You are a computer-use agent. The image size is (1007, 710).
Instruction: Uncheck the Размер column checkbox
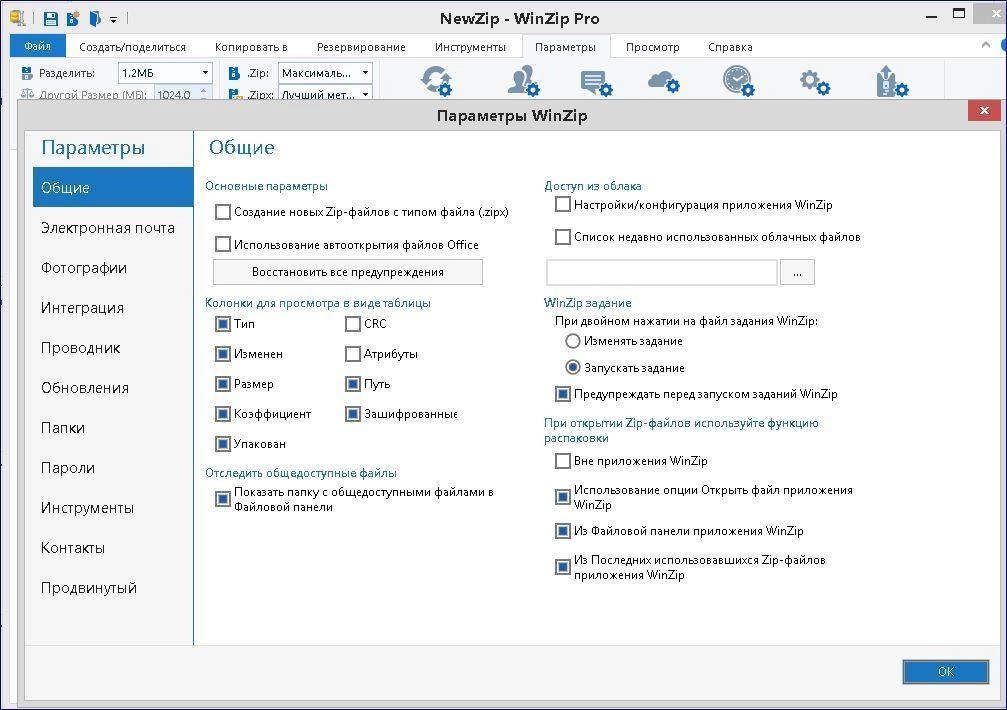(223, 384)
